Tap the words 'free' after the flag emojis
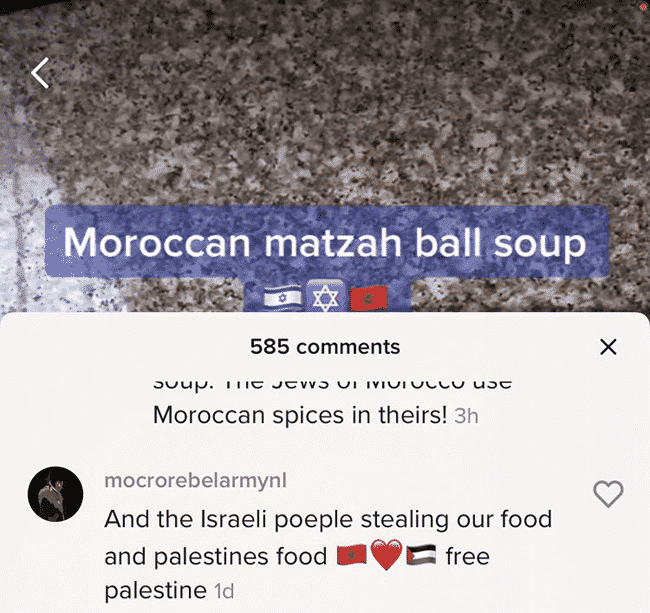Screen dimensions: 650x613 pos(468,556)
